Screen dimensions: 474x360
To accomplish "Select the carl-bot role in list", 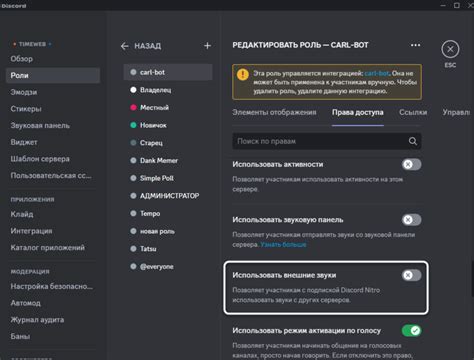I will (x=168, y=72).
